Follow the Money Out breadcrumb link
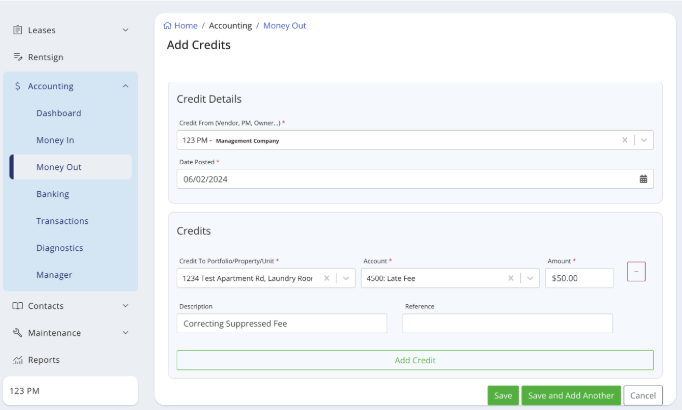 tap(284, 26)
